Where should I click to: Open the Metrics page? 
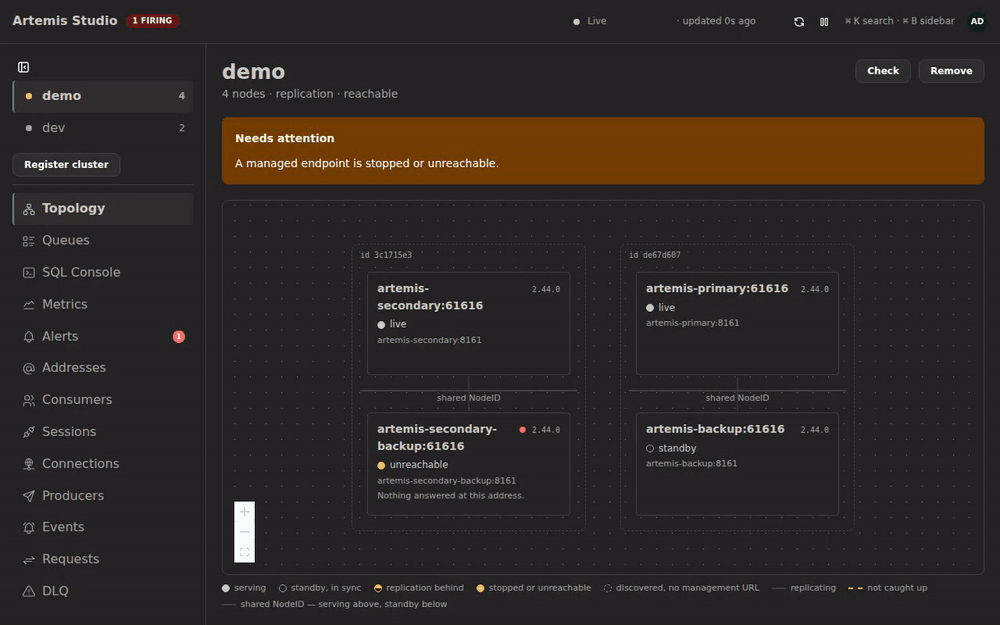click(103, 304)
